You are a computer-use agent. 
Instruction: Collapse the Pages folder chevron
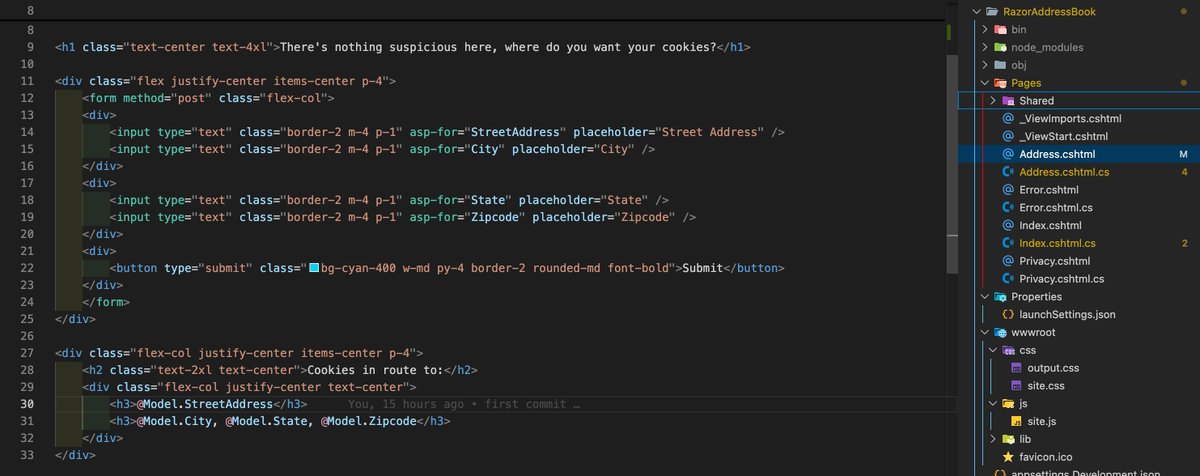coord(985,83)
